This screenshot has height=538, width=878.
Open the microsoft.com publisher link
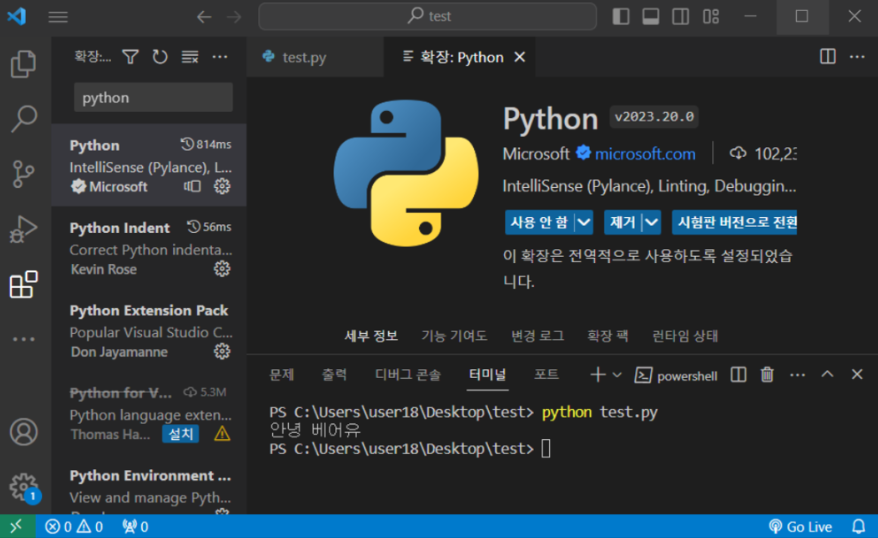pos(645,153)
